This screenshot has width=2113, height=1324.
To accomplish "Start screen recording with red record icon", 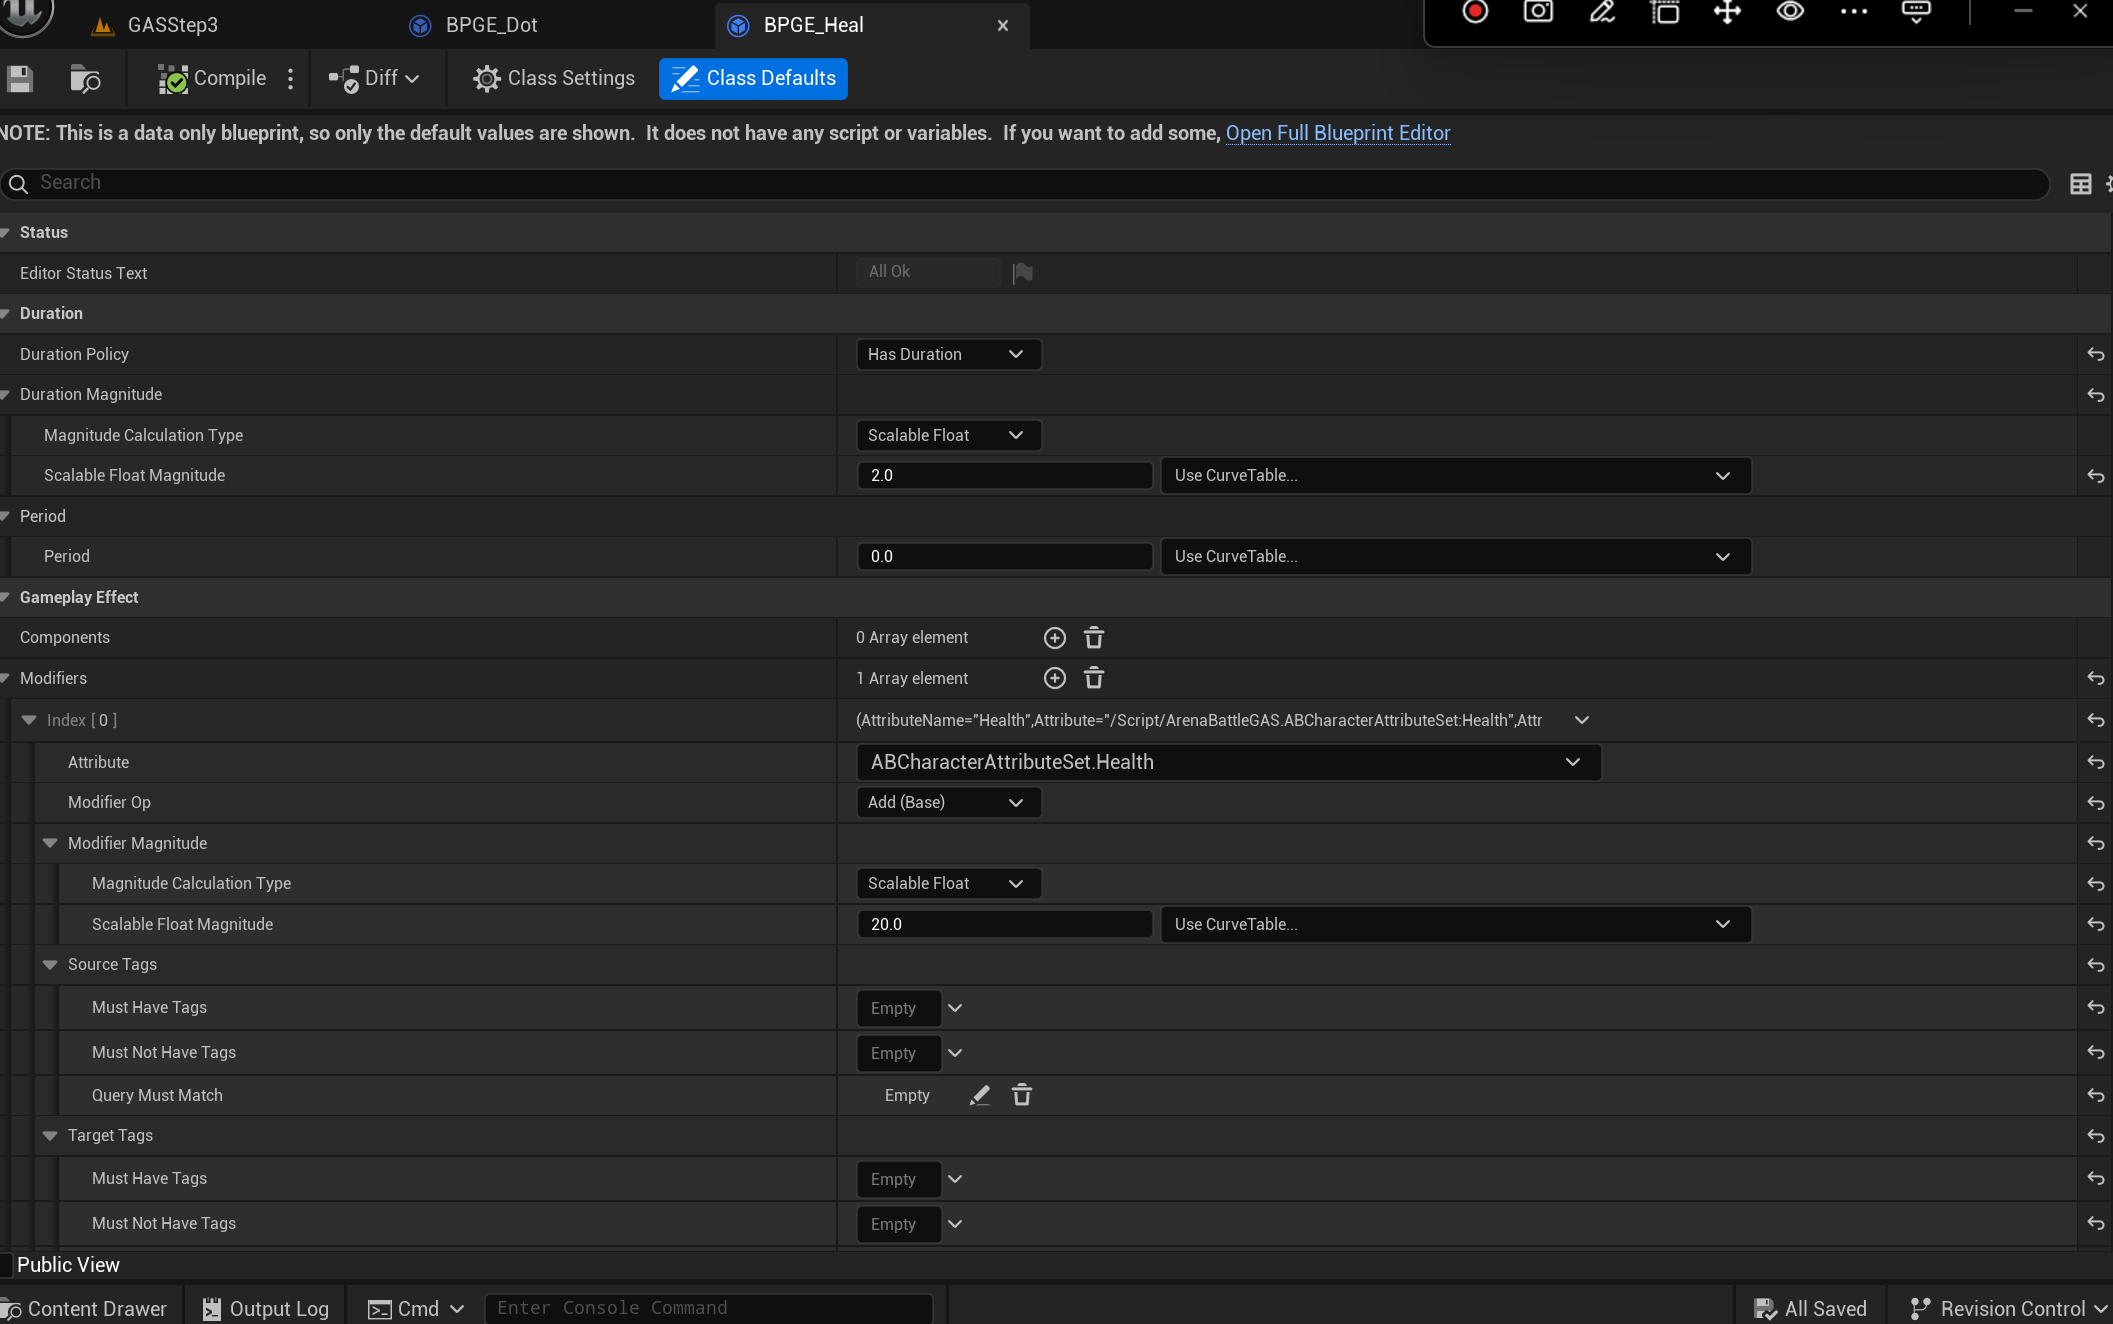I will coord(1475,12).
